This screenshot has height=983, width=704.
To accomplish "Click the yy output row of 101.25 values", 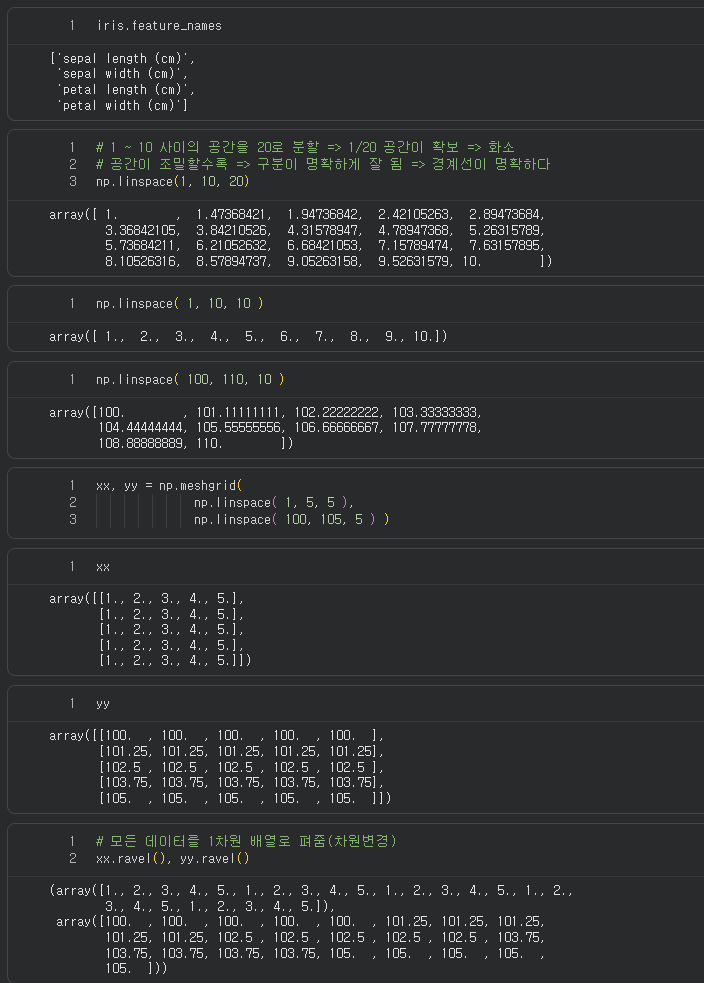I will (241, 752).
